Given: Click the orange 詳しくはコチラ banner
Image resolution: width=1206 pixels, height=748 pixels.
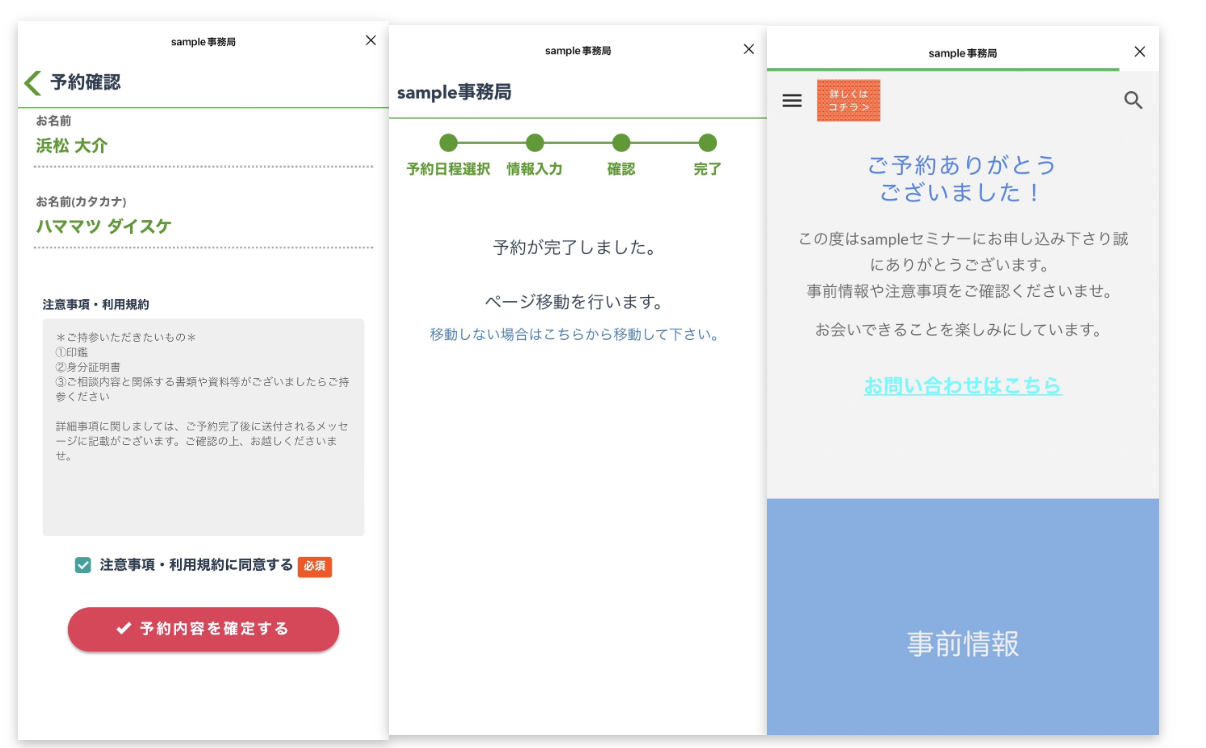Looking at the screenshot, I should pyautogui.click(x=848, y=100).
